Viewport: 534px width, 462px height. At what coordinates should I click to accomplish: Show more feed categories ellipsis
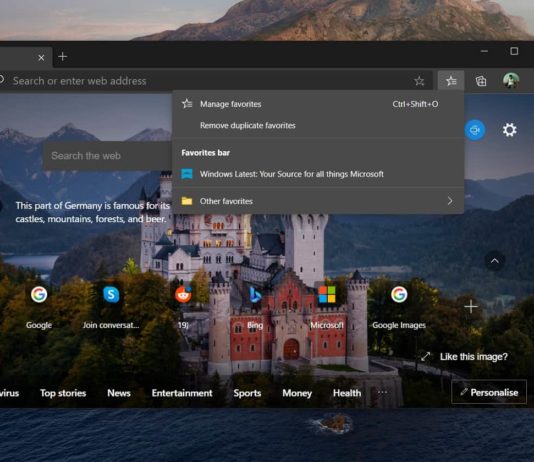382,392
